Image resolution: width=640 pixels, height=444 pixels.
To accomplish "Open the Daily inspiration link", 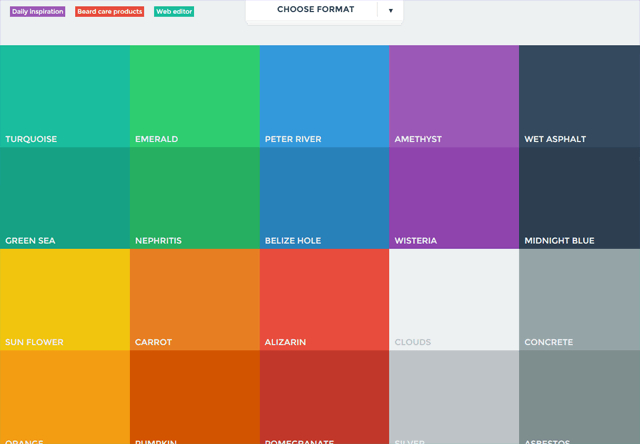I will pos(38,11).
